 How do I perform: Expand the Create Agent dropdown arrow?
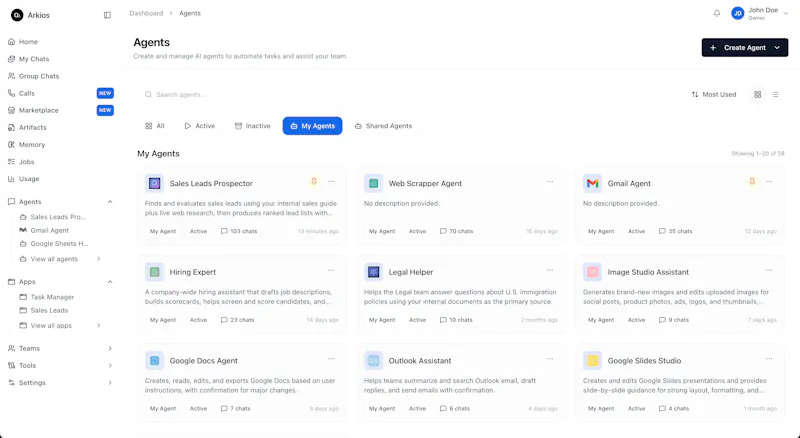click(x=777, y=47)
